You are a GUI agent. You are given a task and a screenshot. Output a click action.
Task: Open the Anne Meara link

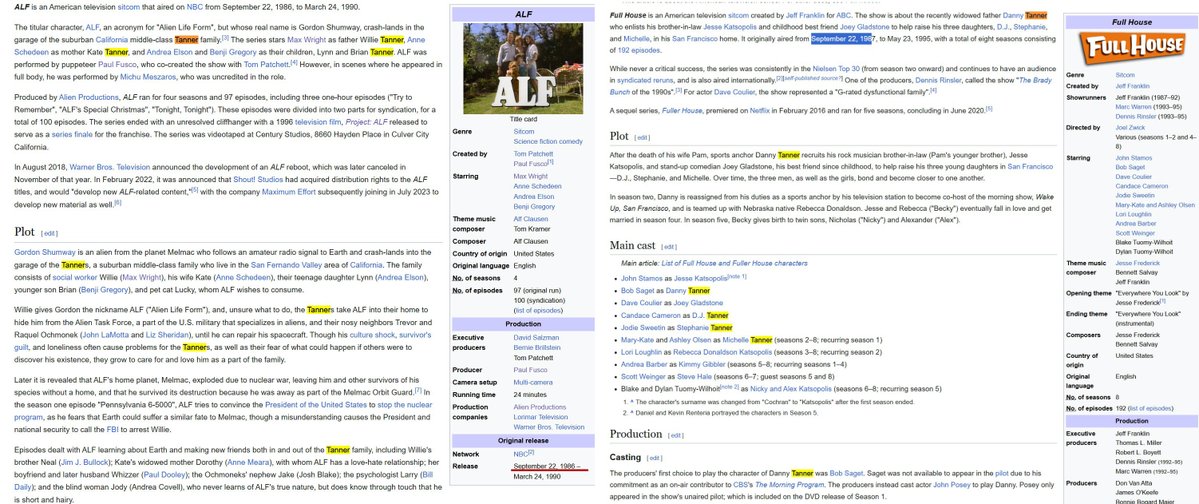click(247, 462)
